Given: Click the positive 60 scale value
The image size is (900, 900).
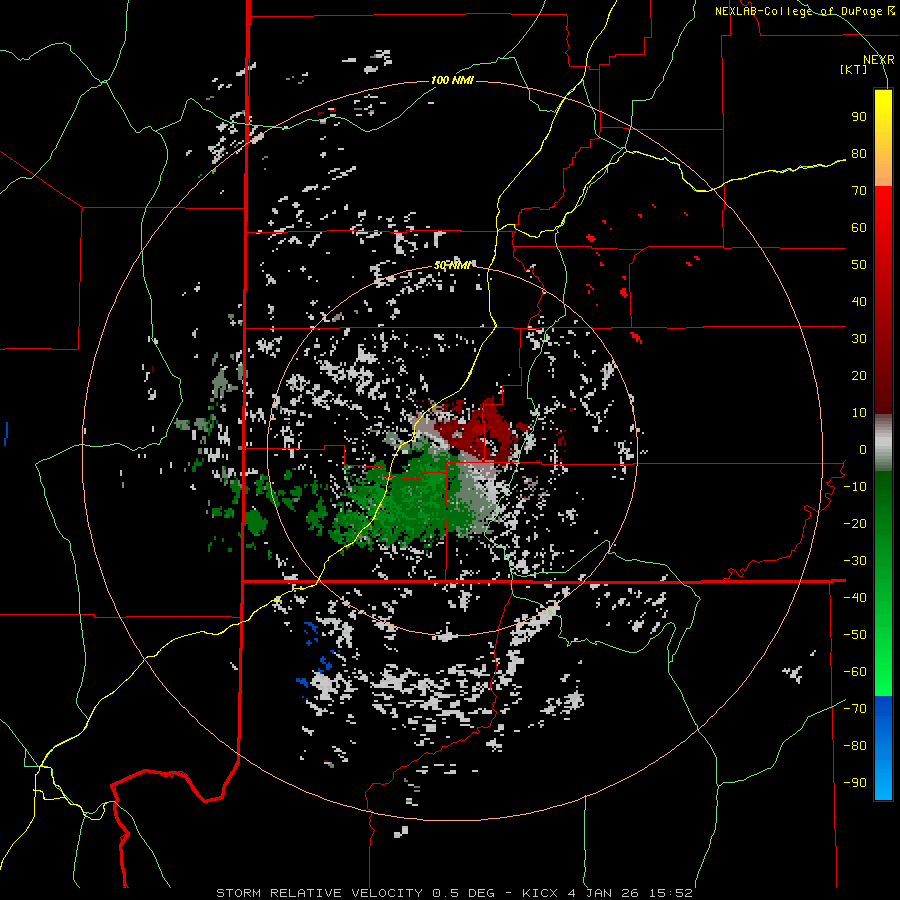Looking at the screenshot, I should pos(859,228).
